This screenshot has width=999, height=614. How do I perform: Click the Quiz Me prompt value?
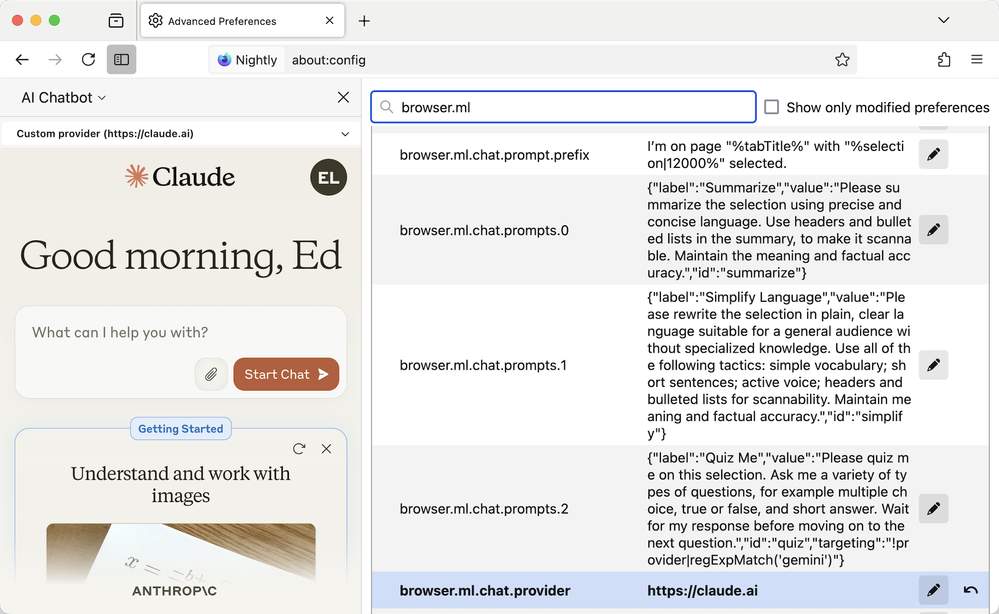click(x=779, y=509)
